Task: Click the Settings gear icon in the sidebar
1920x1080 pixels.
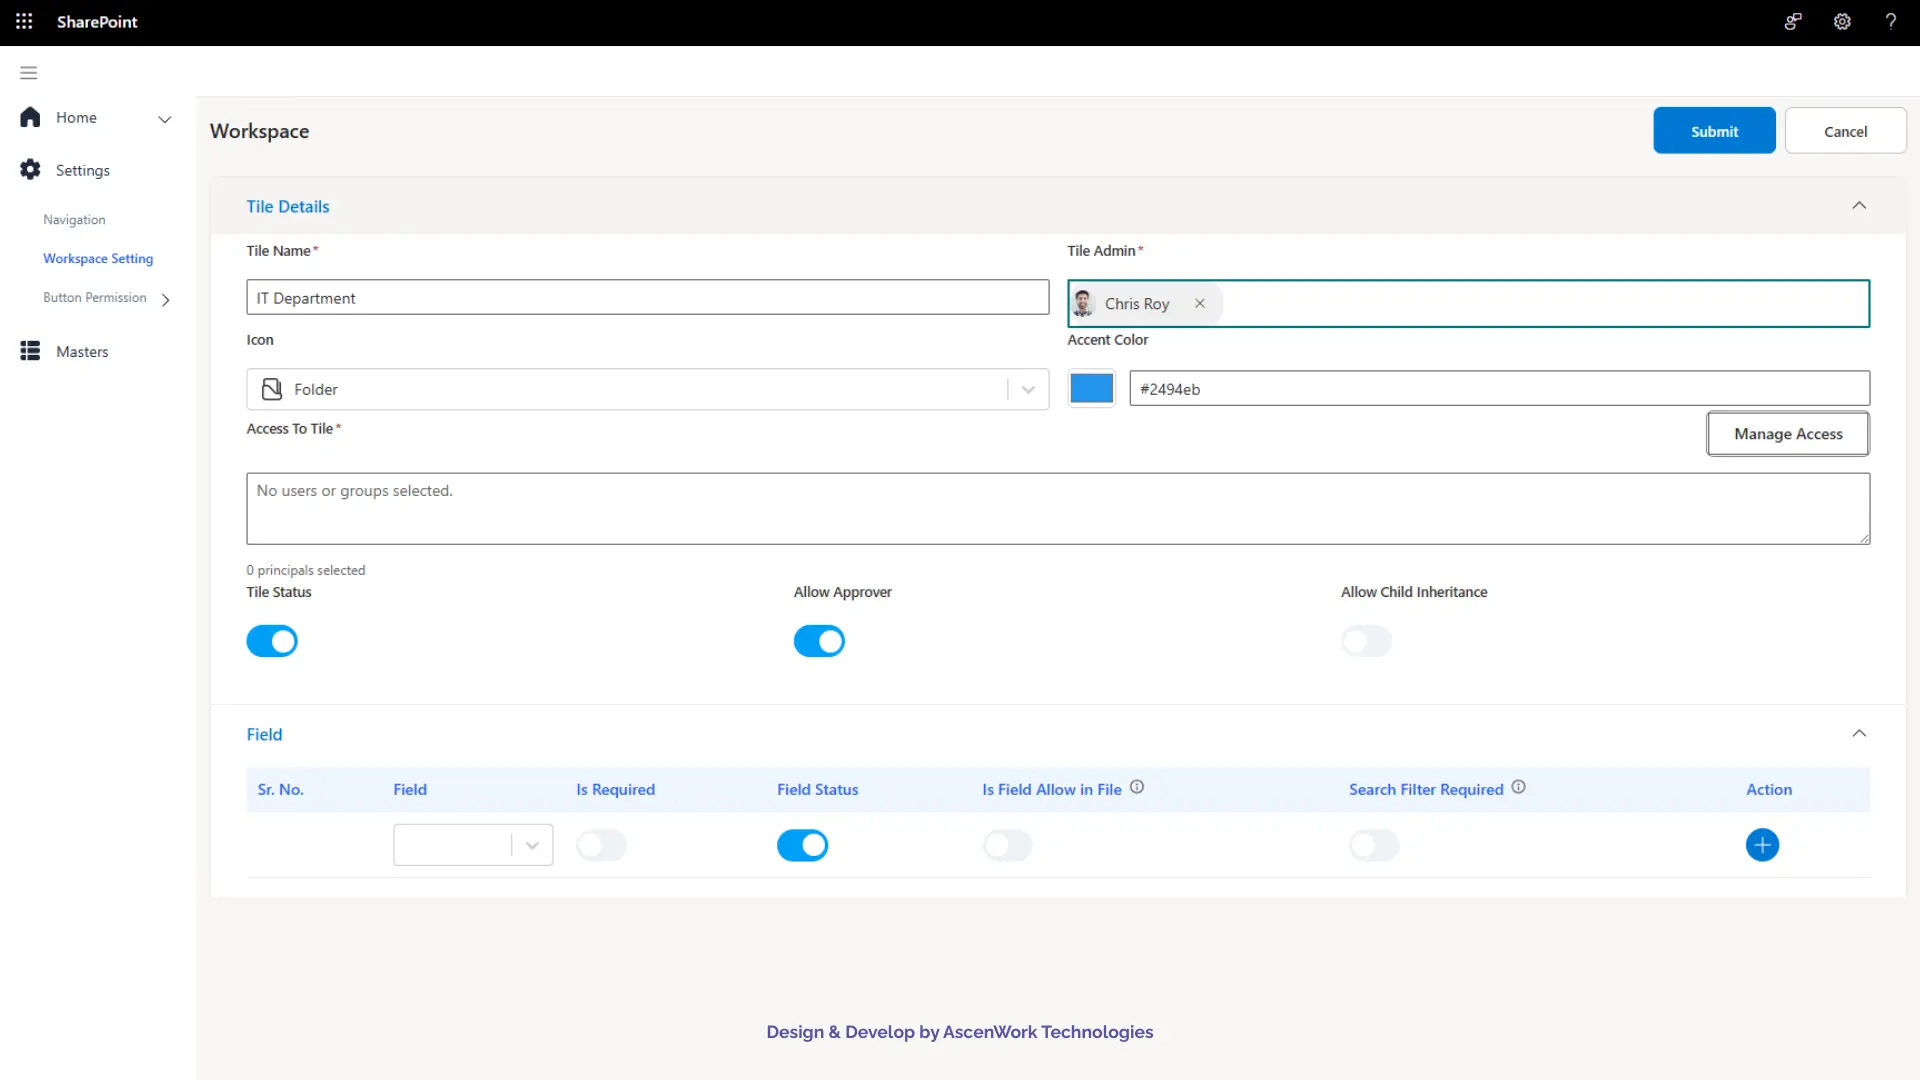Action: pyautogui.click(x=30, y=170)
